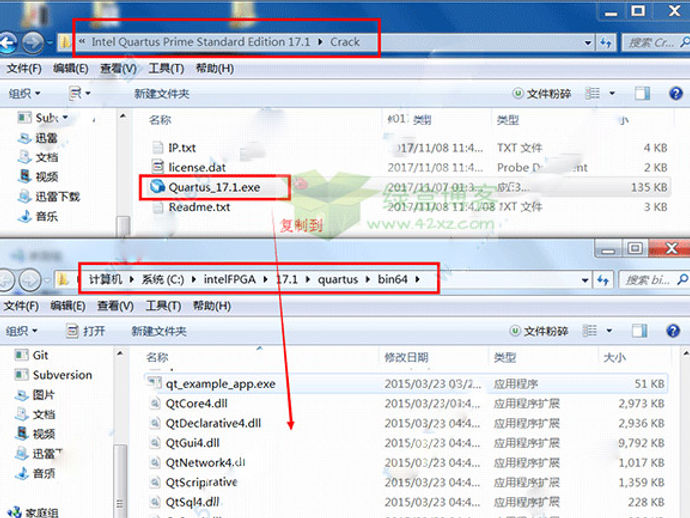Click view mode icon in bin64 window toolbar

pyautogui.click(x=590, y=331)
